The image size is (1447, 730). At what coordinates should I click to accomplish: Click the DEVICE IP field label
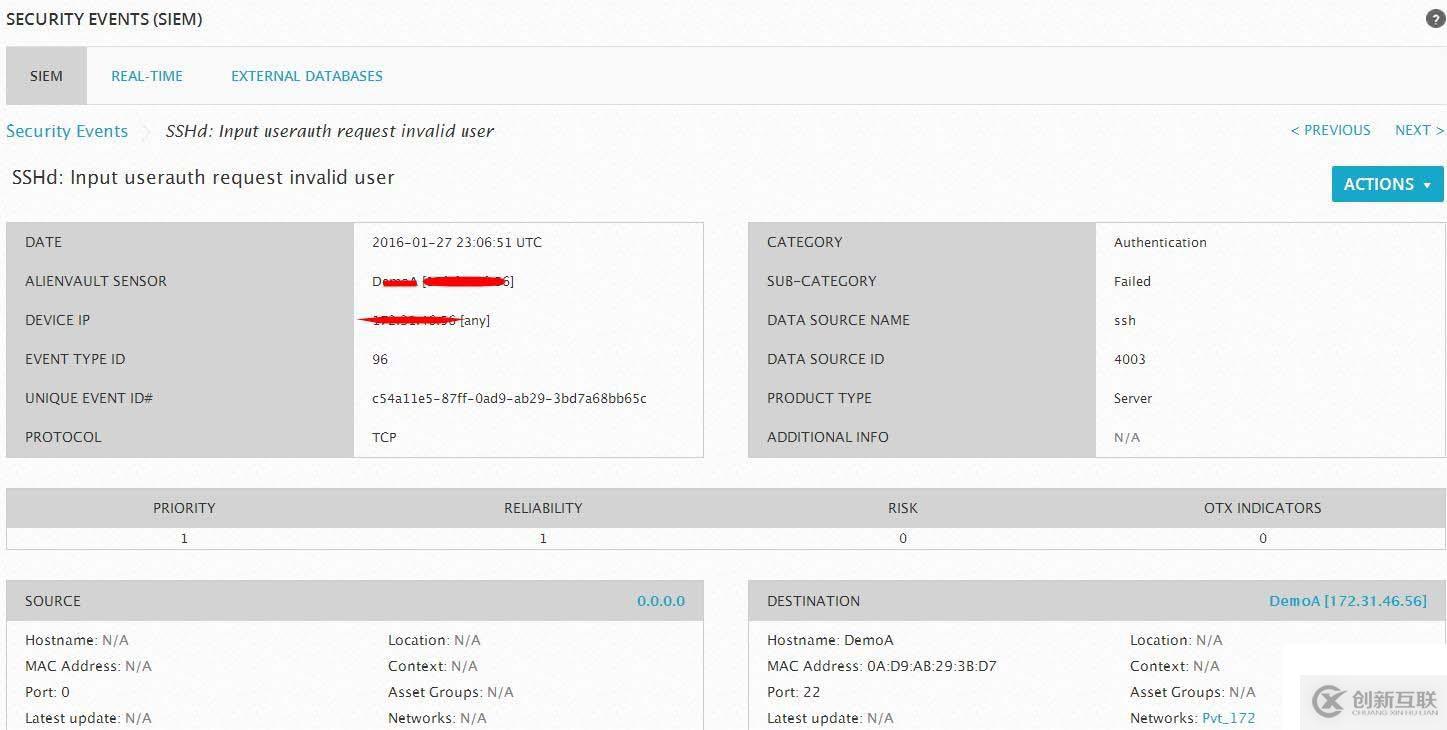pyautogui.click(x=57, y=320)
